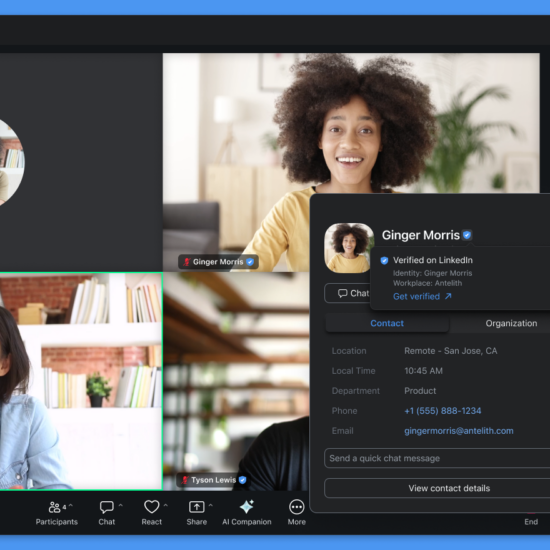This screenshot has height=550, width=550.
Task: Expand the Chat options caret
Action: (121, 505)
